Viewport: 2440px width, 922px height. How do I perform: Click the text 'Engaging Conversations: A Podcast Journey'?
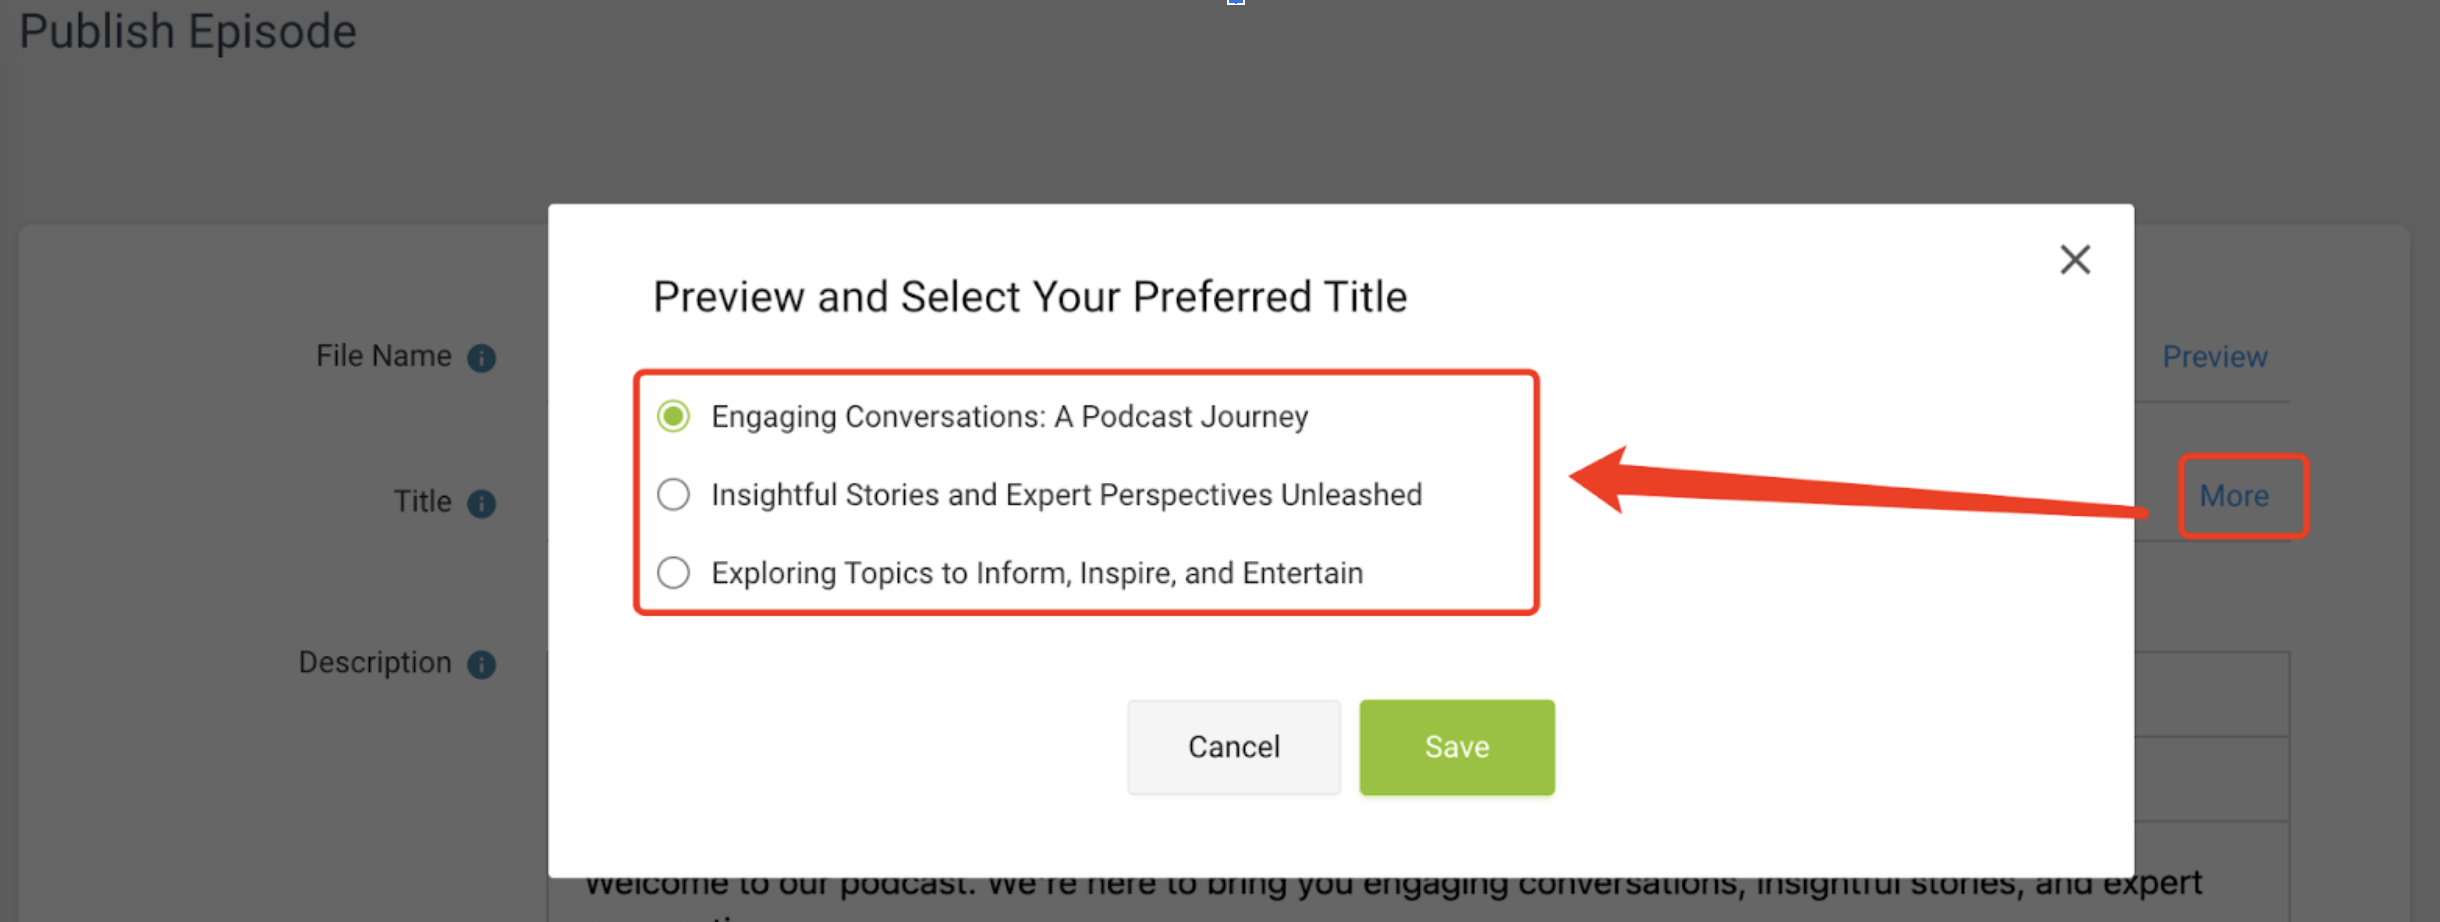(x=1009, y=416)
